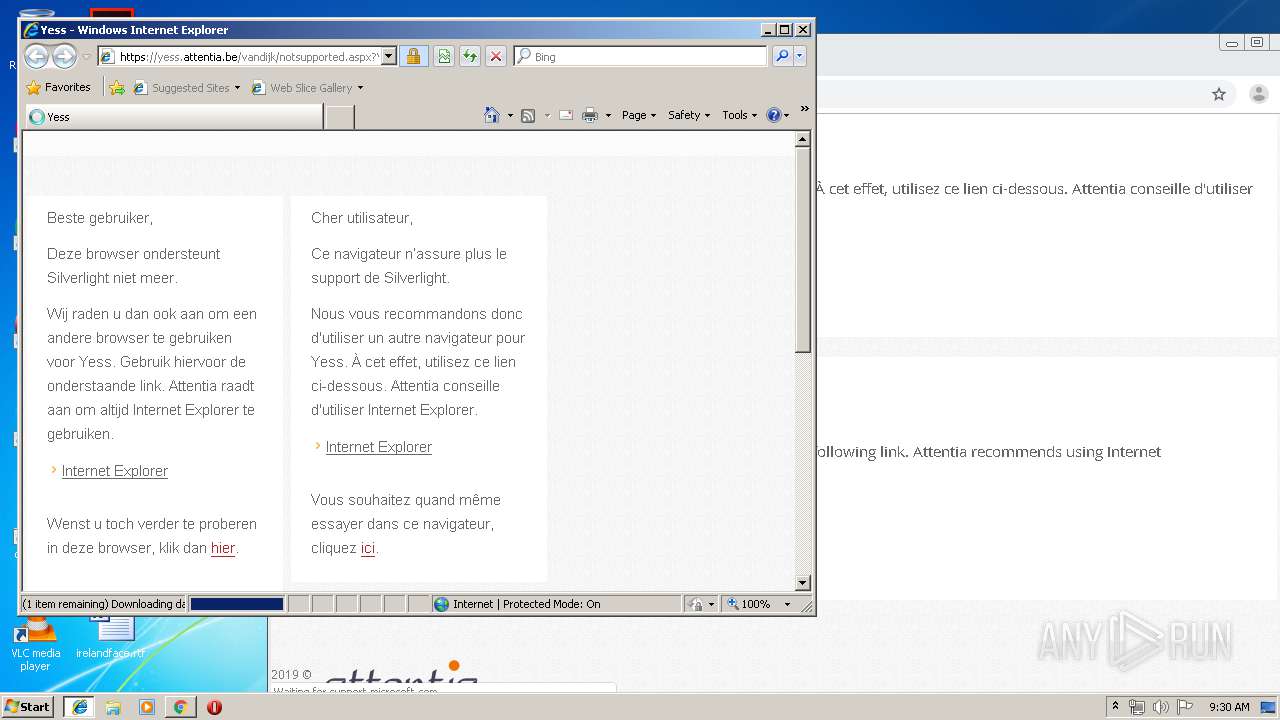
Task: Follow the French Internet Explorer link
Action: (378, 447)
